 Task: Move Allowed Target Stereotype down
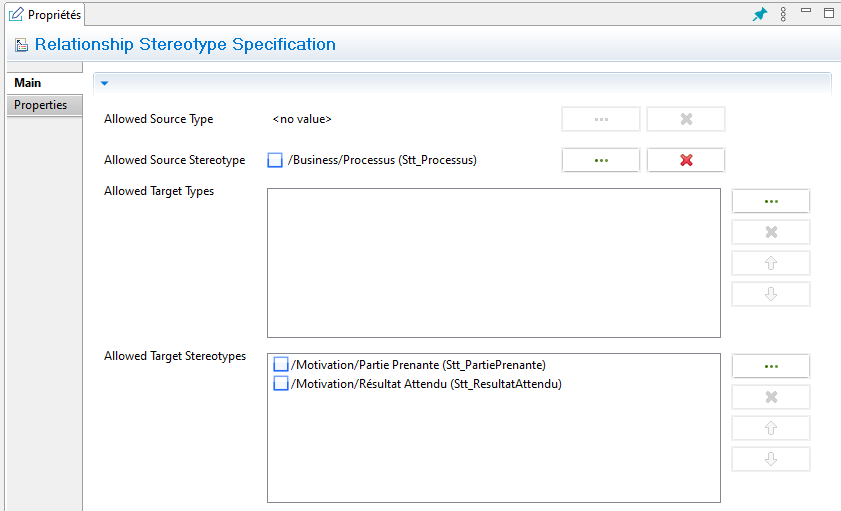771,459
